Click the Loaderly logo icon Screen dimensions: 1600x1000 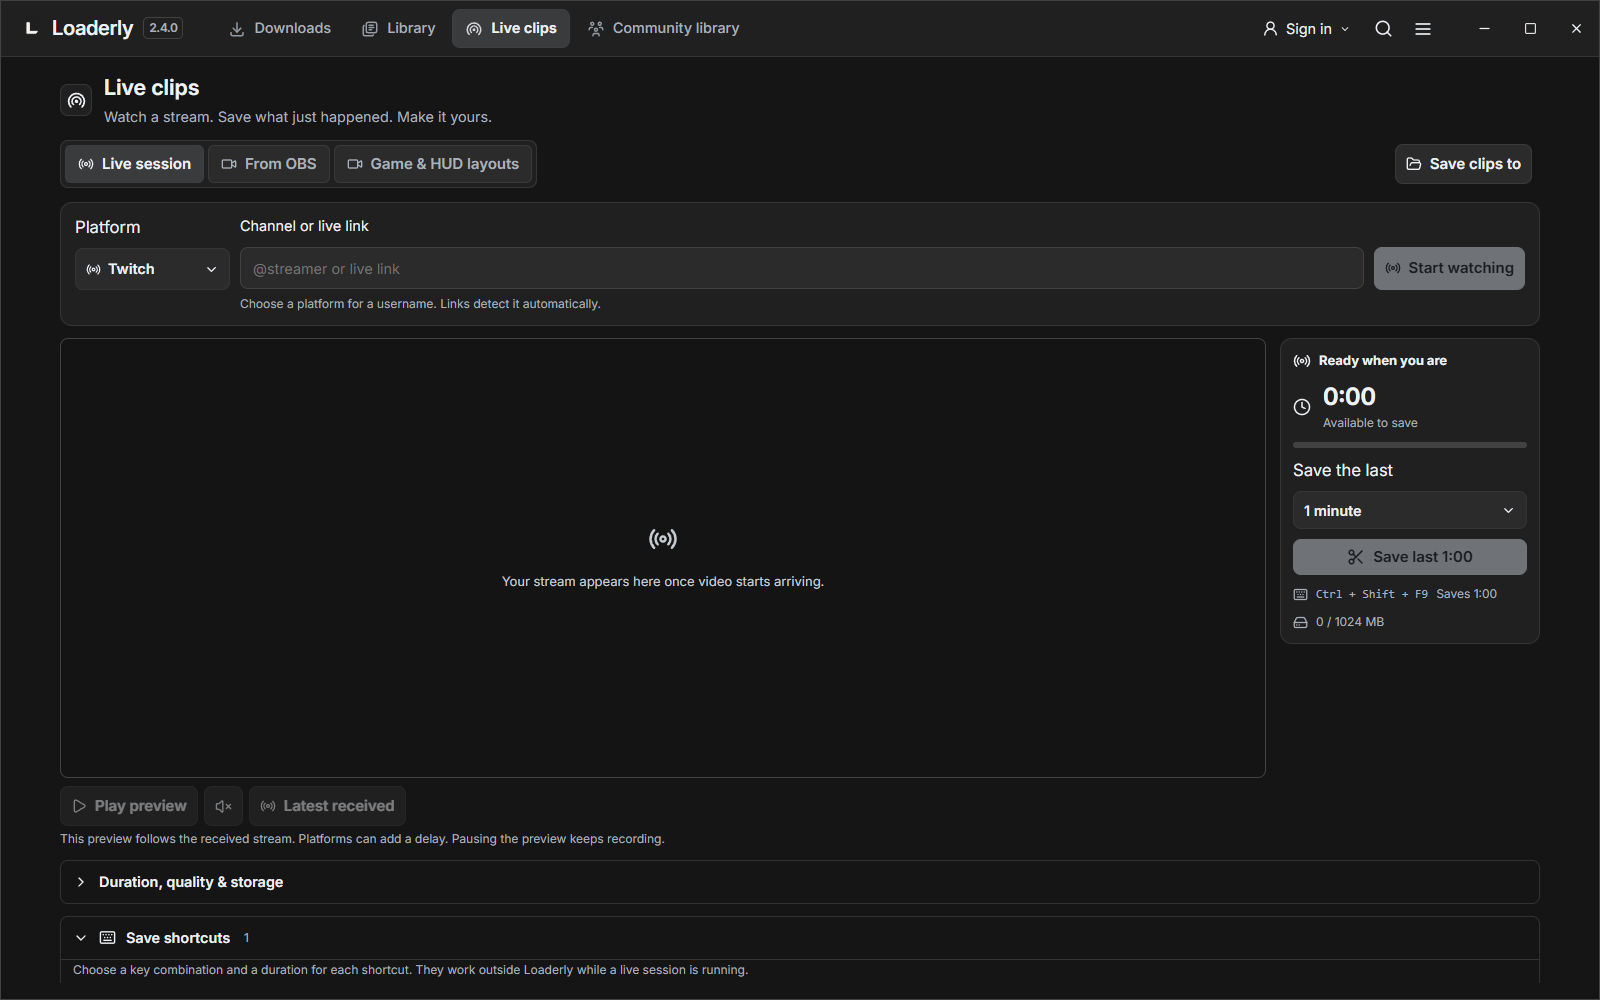[x=31, y=28]
